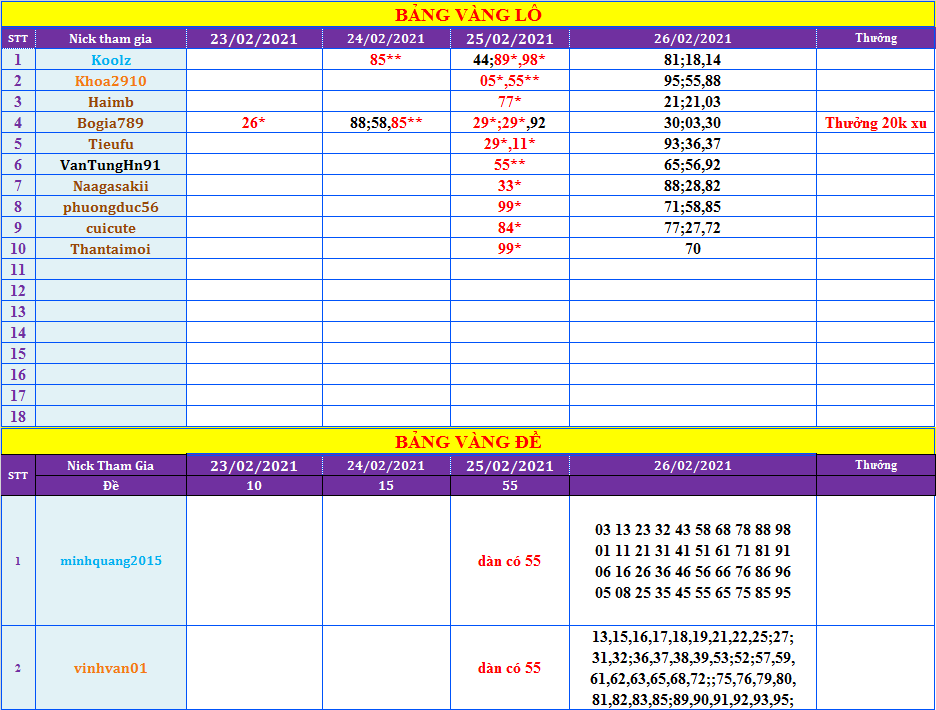936x710 pixels.
Task: Click the vinhvan01 nickname cell
Action: tap(111, 668)
